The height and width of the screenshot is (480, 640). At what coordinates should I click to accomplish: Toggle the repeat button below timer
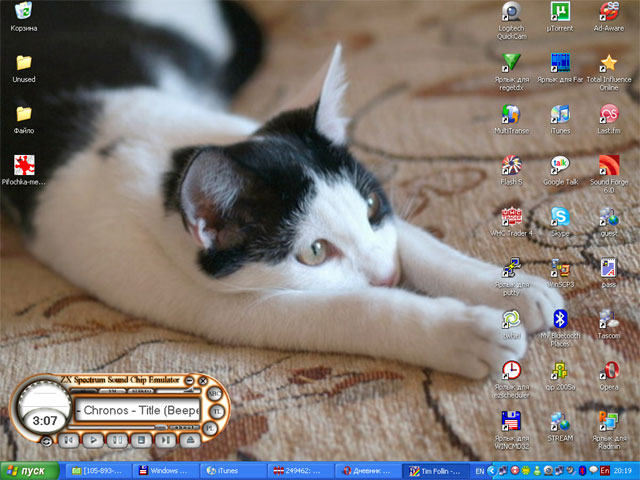point(46,441)
